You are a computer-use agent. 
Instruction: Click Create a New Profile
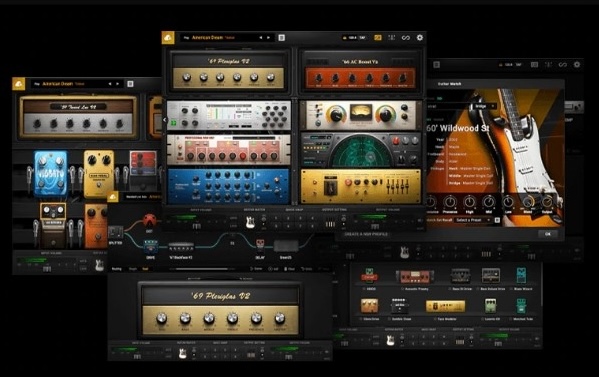(x=366, y=234)
